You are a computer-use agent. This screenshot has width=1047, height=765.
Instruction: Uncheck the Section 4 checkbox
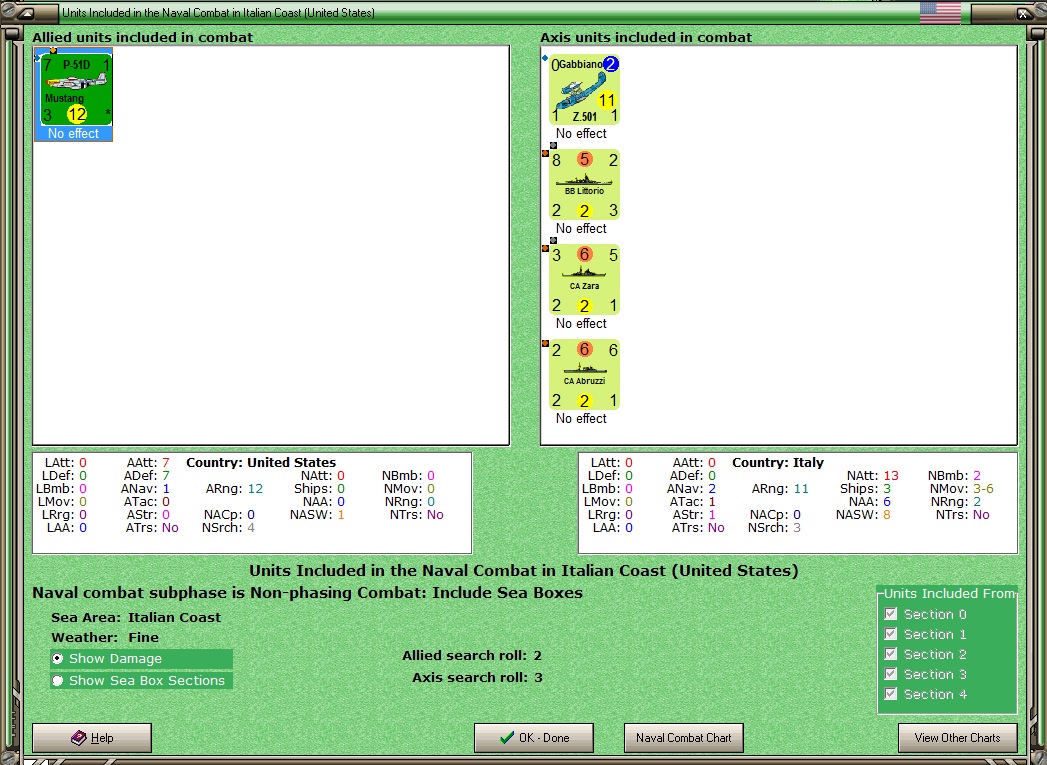click(891, 694)
